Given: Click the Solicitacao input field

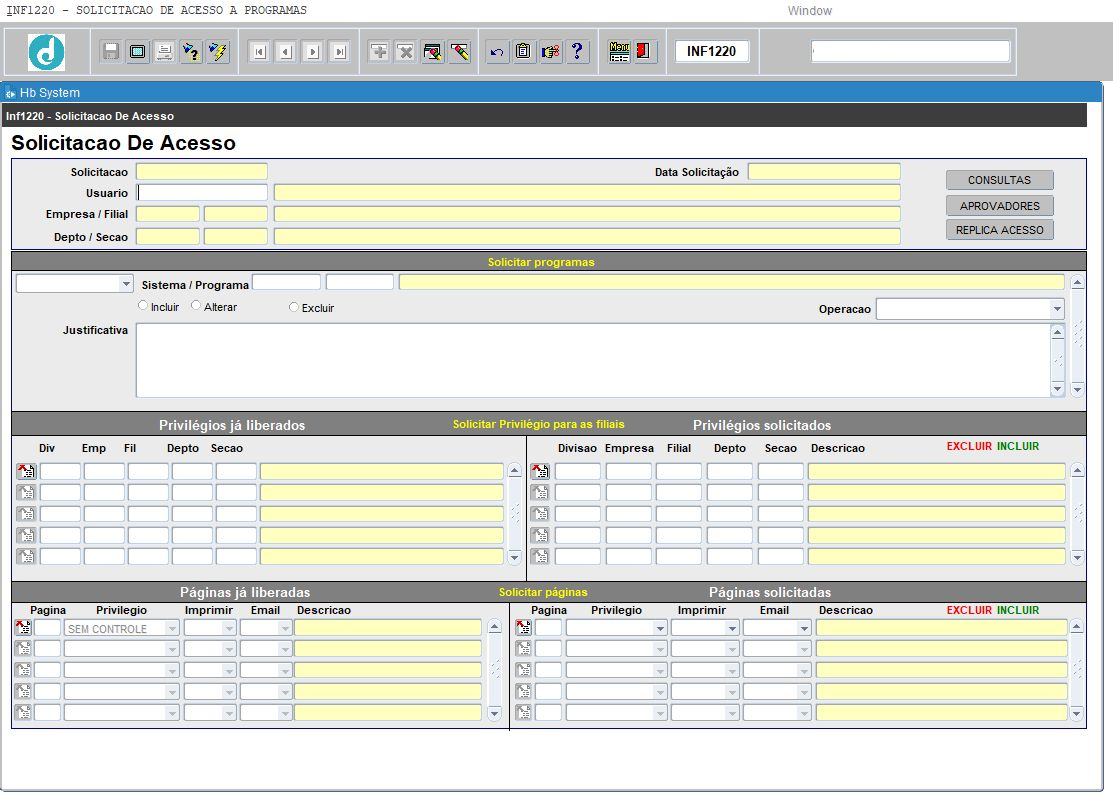Looking at the screenshot, I should pos(202,171).
